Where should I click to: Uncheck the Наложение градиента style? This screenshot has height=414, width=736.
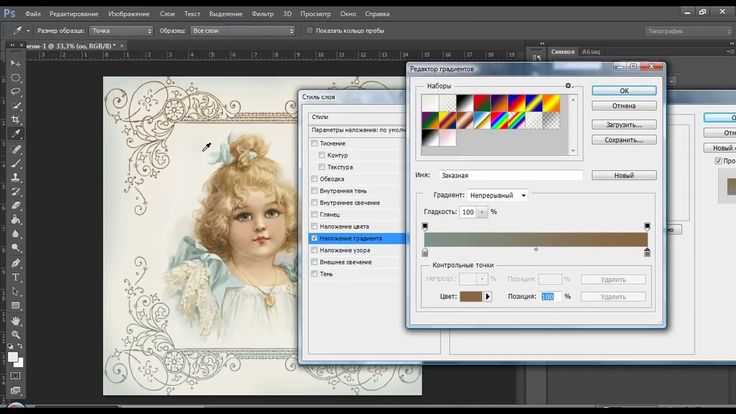pos(316,239)
